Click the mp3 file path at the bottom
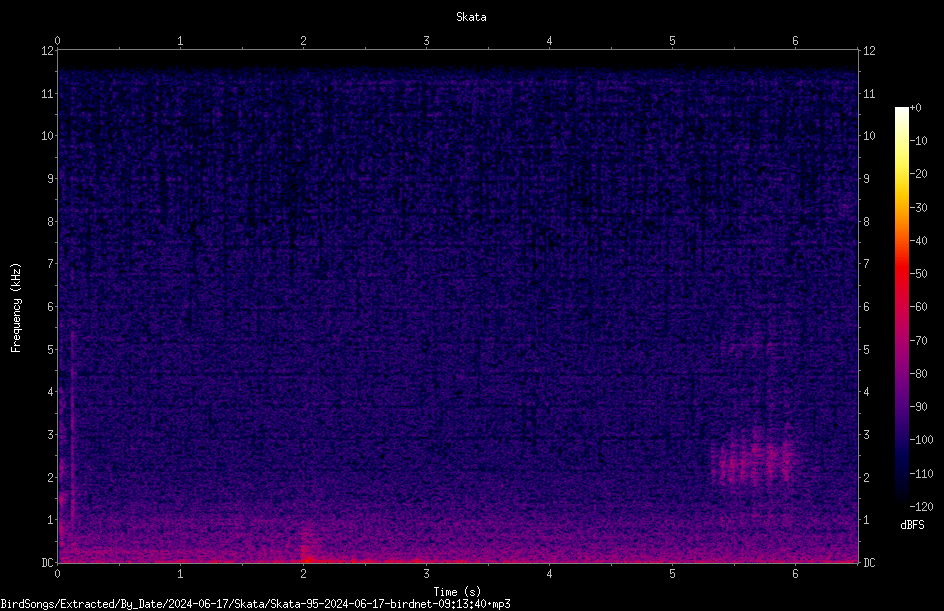 click(255, 604)
